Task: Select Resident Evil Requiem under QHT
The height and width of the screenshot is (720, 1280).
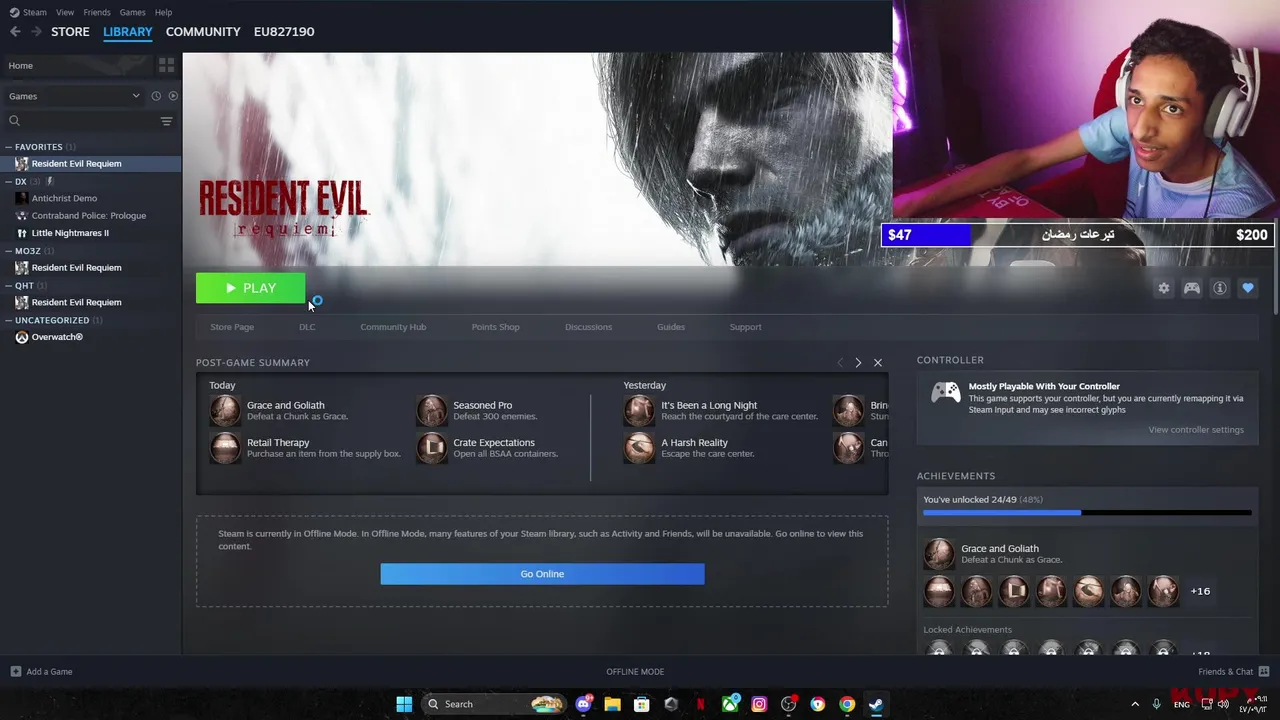Action: tap(76, 302)
